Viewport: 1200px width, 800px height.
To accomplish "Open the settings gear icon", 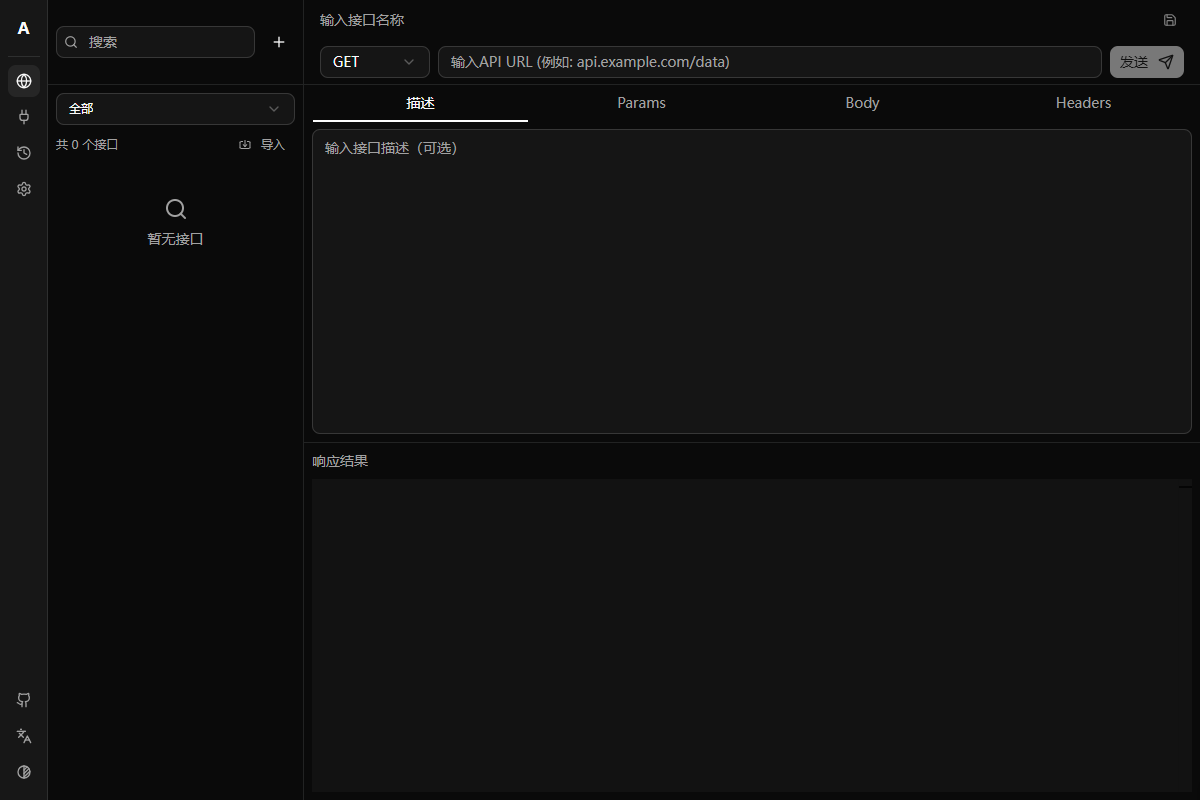I will [24, 189].
